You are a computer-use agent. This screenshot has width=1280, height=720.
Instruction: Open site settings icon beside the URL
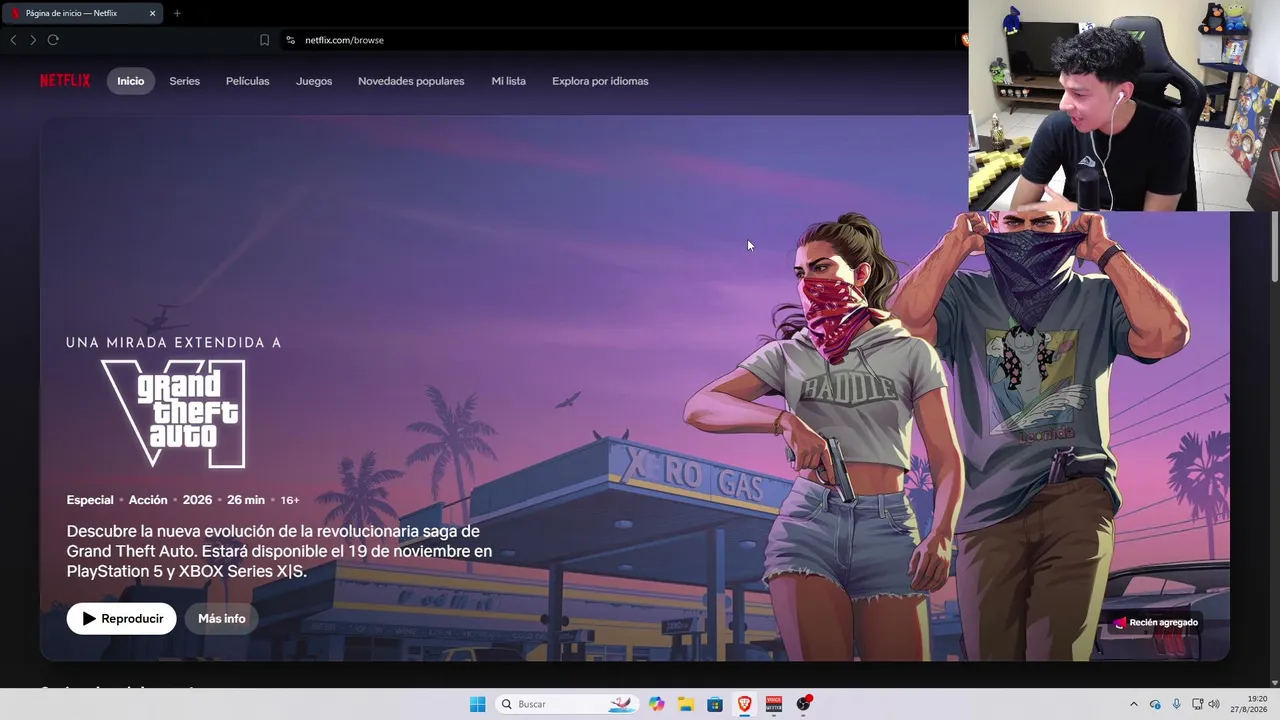click(290, 40)
